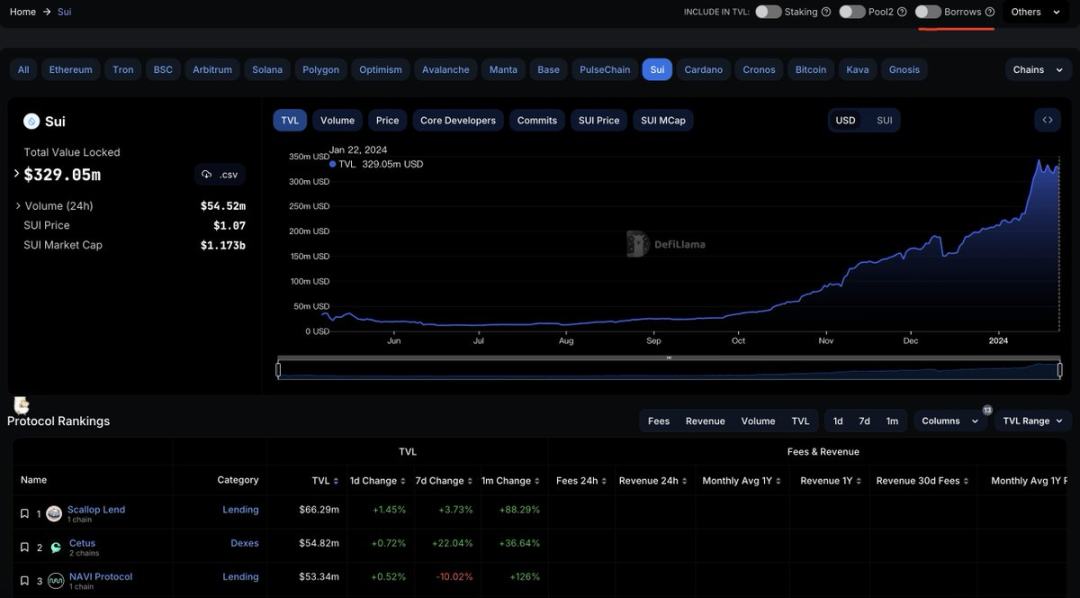This screenshot has width=1080, height=598.
Task: Show Fees columns in rankings
Action: point(658,421)
